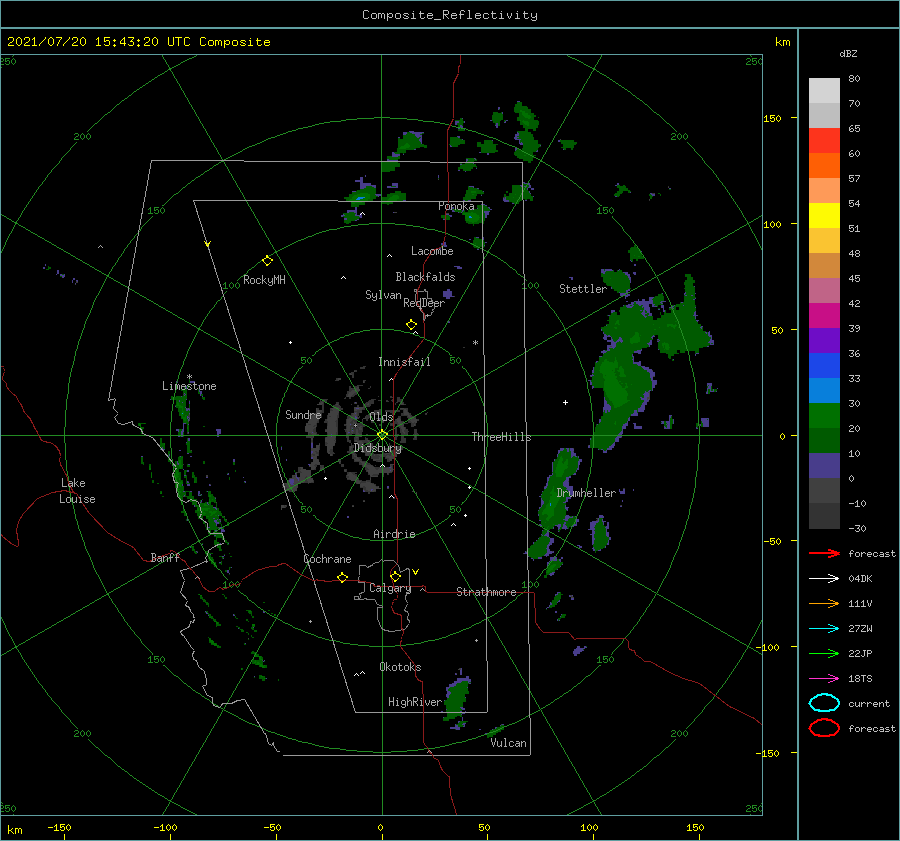Click the green 22JP arrow legend icon
900x841 pixels.
(824, 653)
